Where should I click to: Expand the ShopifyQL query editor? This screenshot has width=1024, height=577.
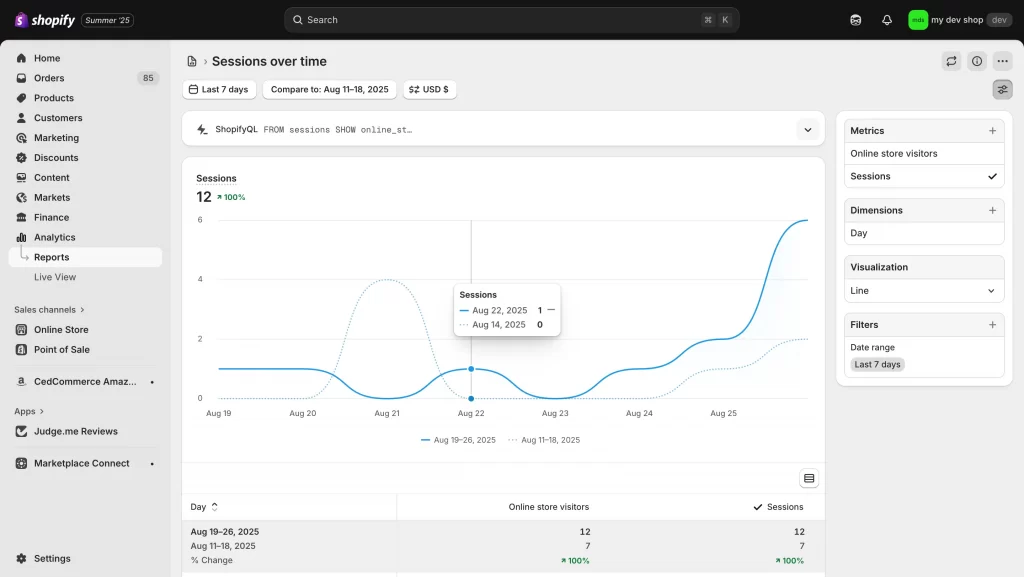point(808,130)
